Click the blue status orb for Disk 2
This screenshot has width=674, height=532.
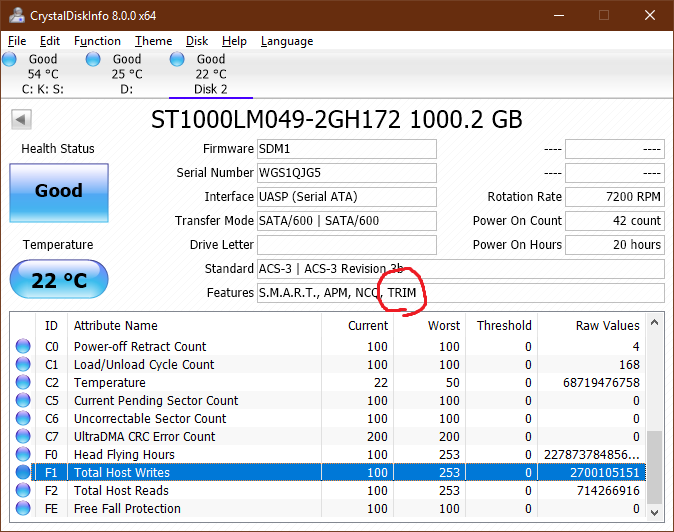(177, 59)
